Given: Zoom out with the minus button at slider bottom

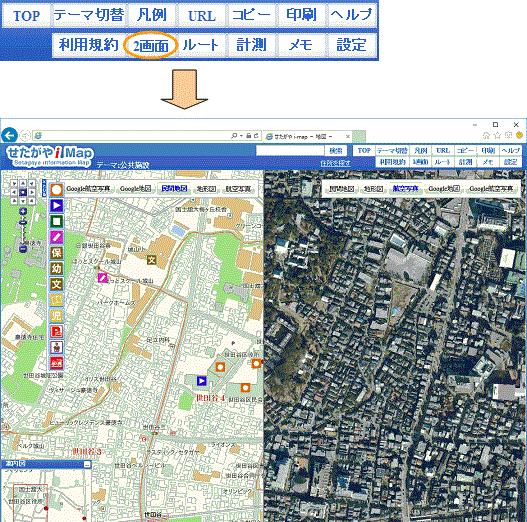Looking at the screenshot, I should [x=23, y=249].
